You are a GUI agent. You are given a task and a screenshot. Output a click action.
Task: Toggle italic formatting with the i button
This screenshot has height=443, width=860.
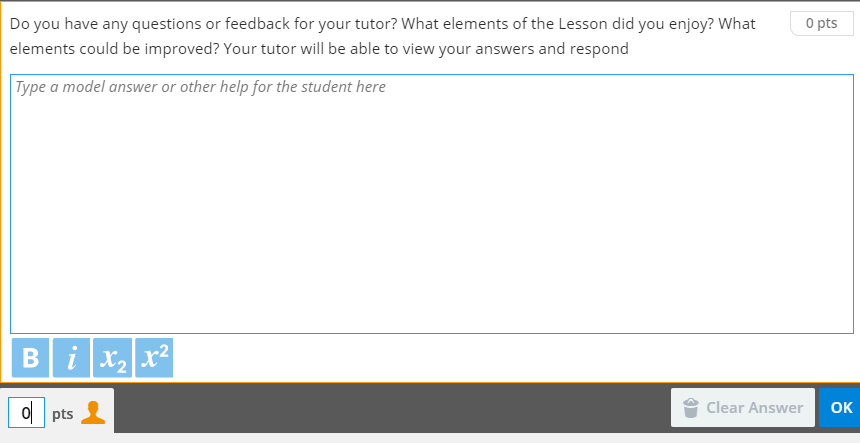pyautogui.click(x=71, y=358)
